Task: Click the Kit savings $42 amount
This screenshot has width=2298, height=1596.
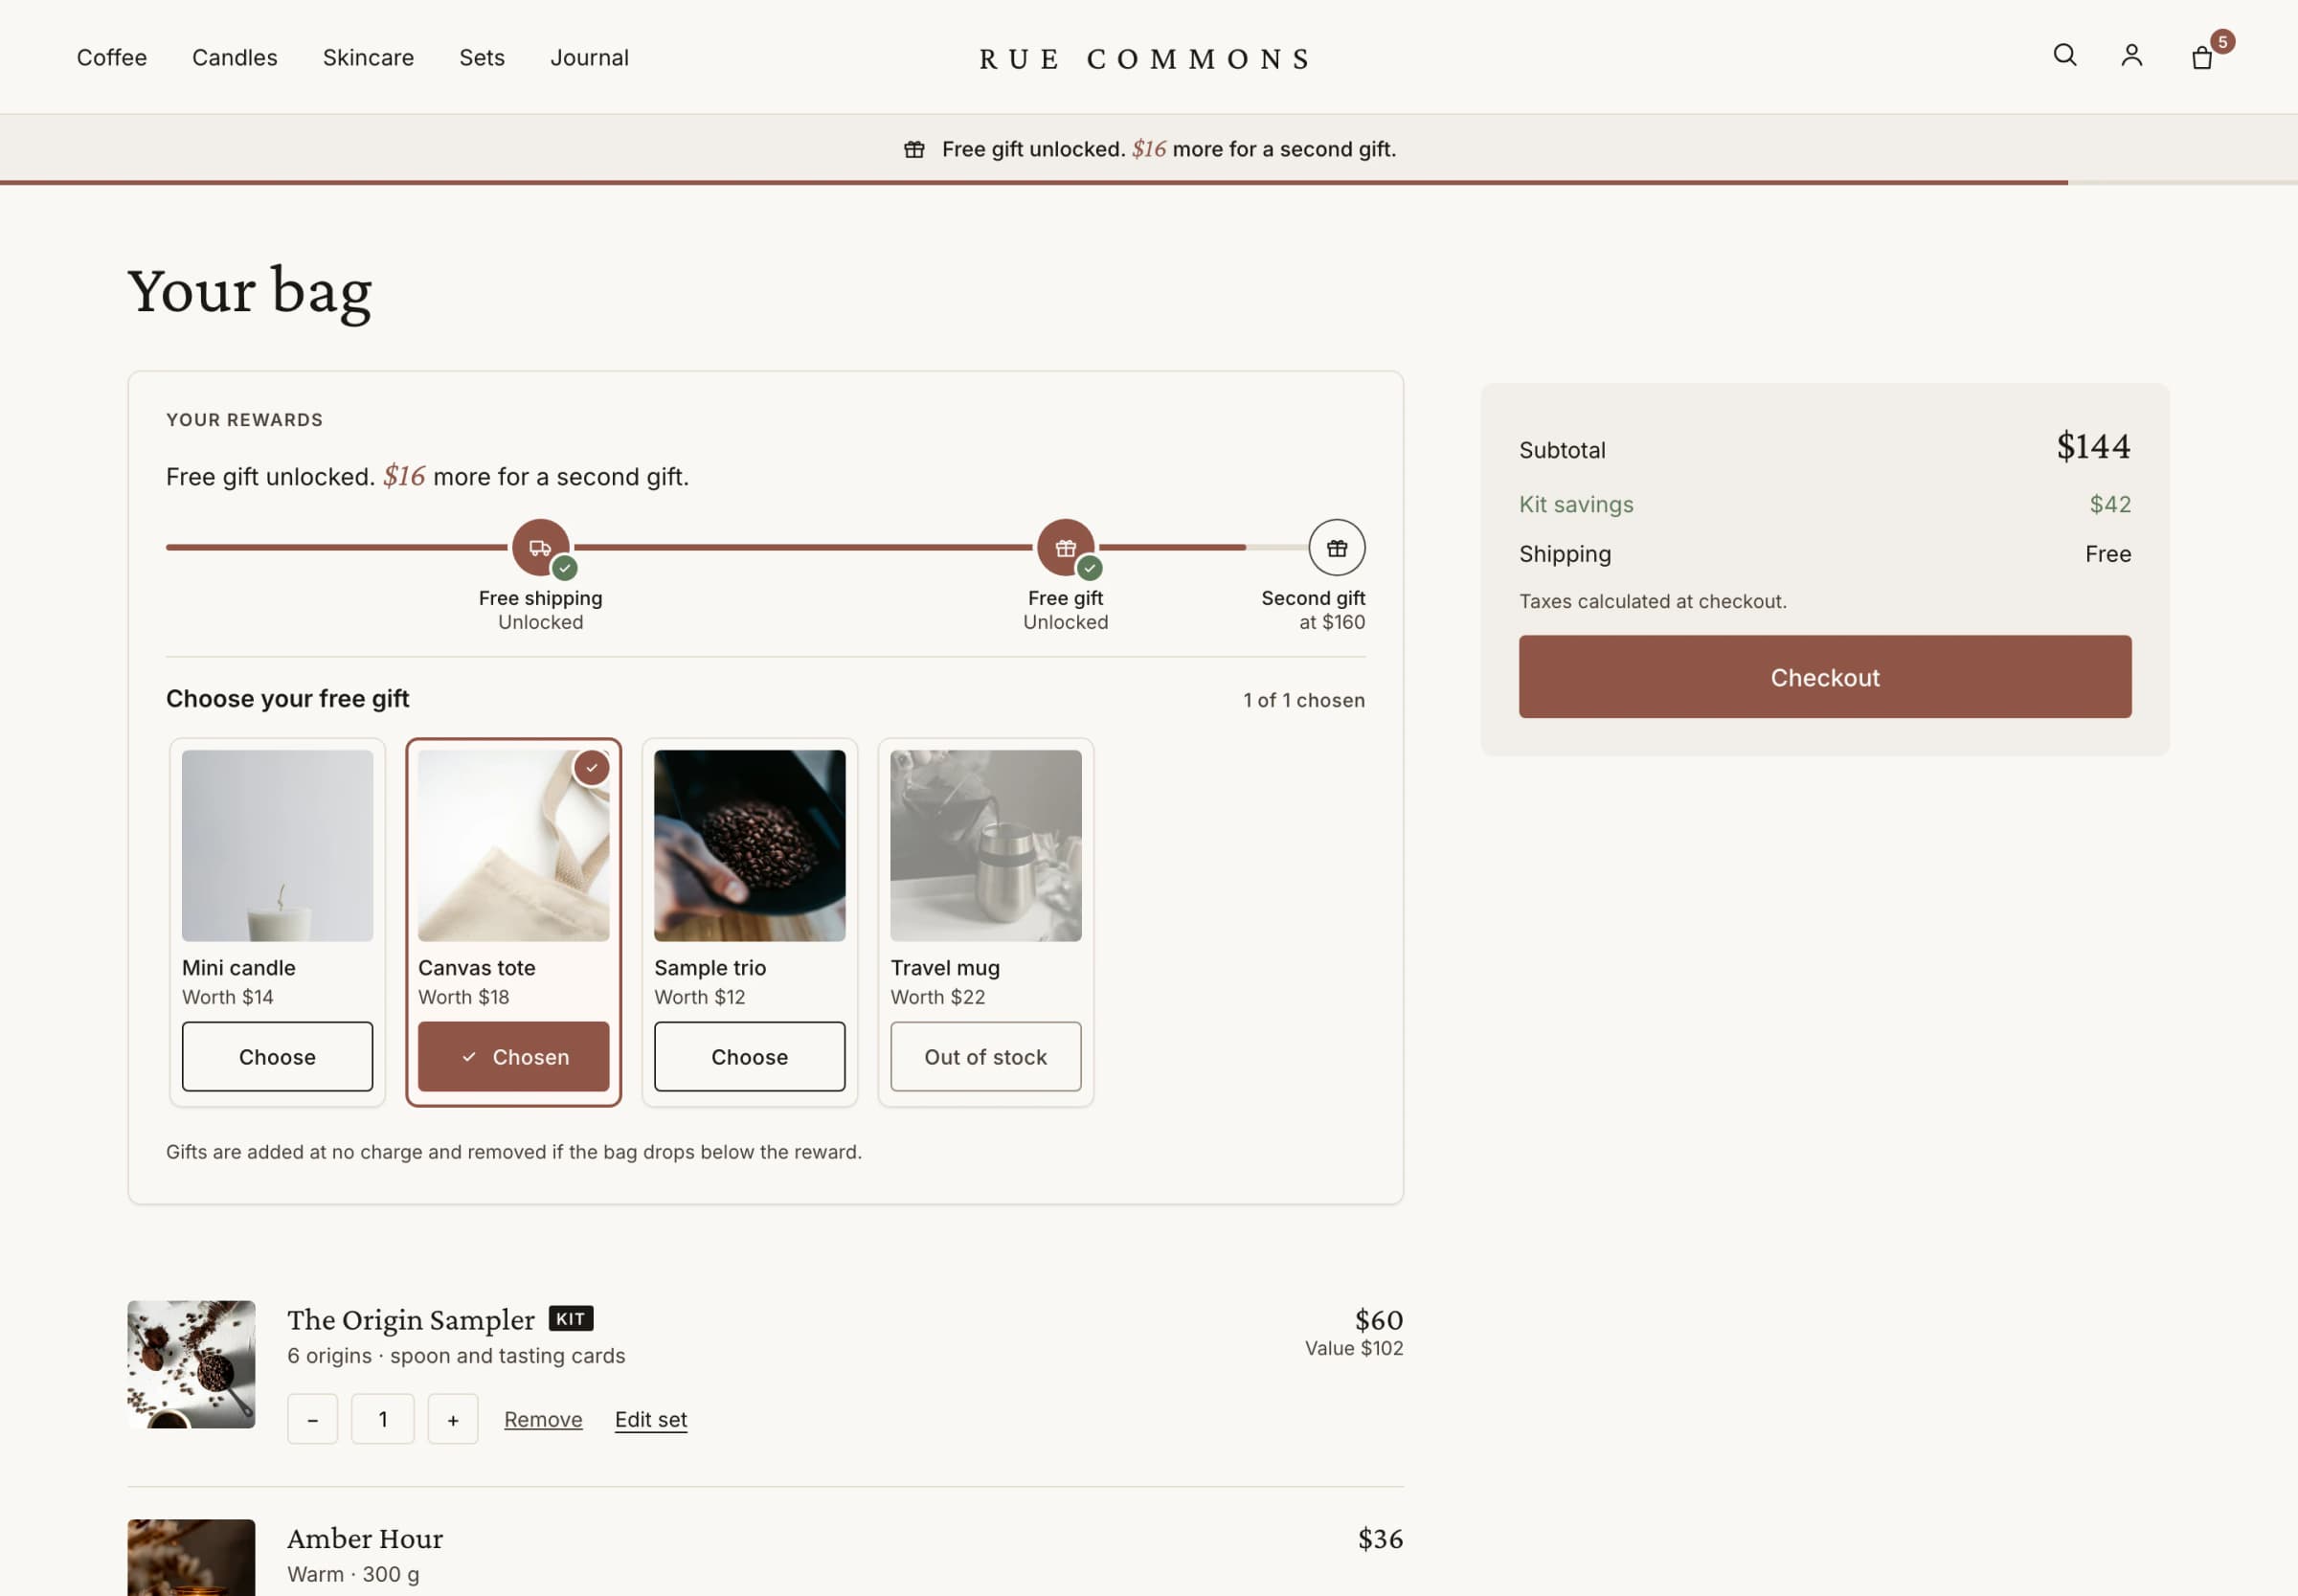Action: coord(2110,504)
